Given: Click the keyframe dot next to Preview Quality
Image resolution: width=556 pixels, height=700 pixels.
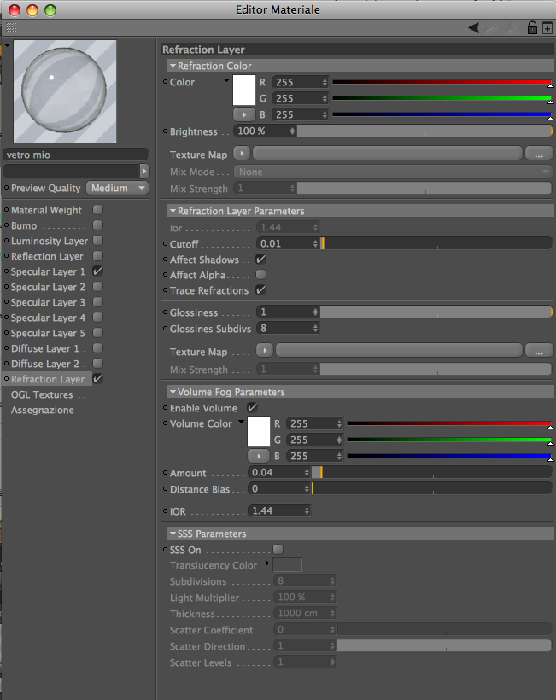Looking at the screenshot, I should [x=6, y=188].
